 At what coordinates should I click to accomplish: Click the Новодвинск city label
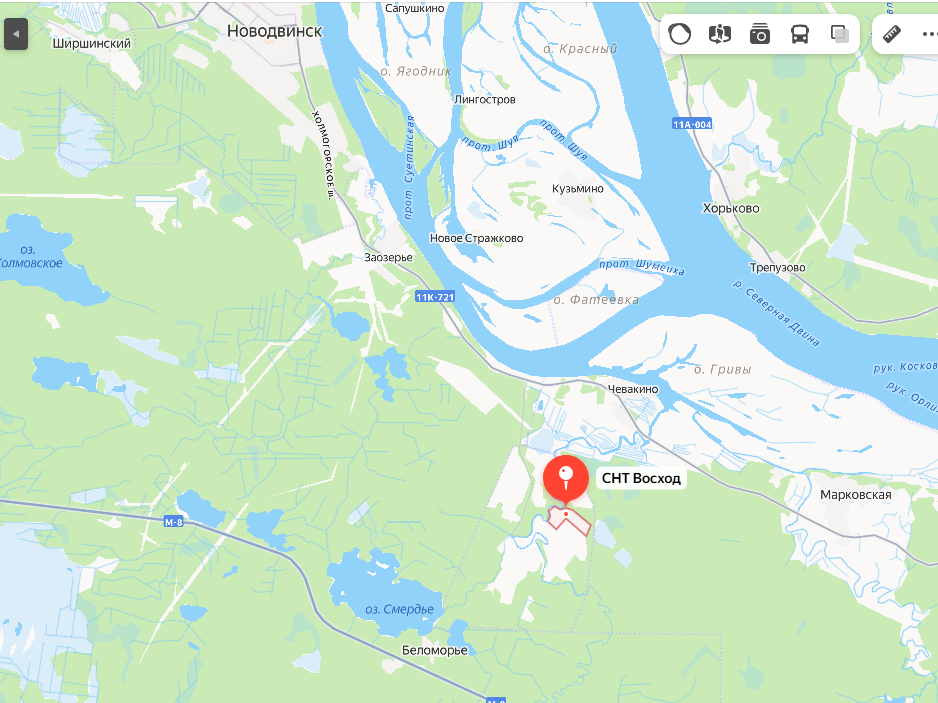(274, 31)
